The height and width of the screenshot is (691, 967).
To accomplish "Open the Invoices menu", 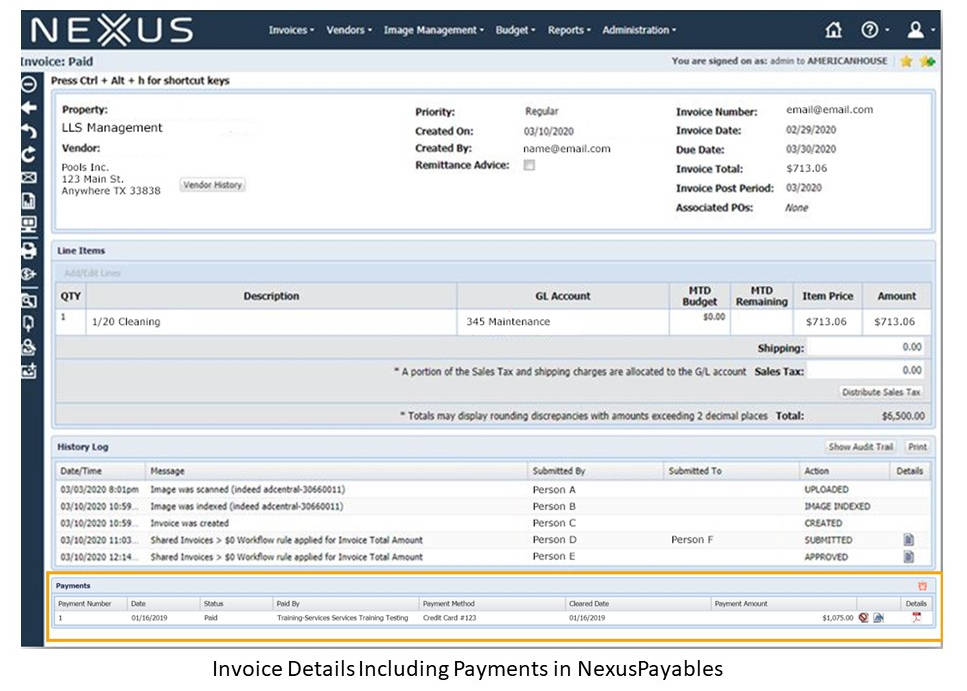I will [291, 30].
